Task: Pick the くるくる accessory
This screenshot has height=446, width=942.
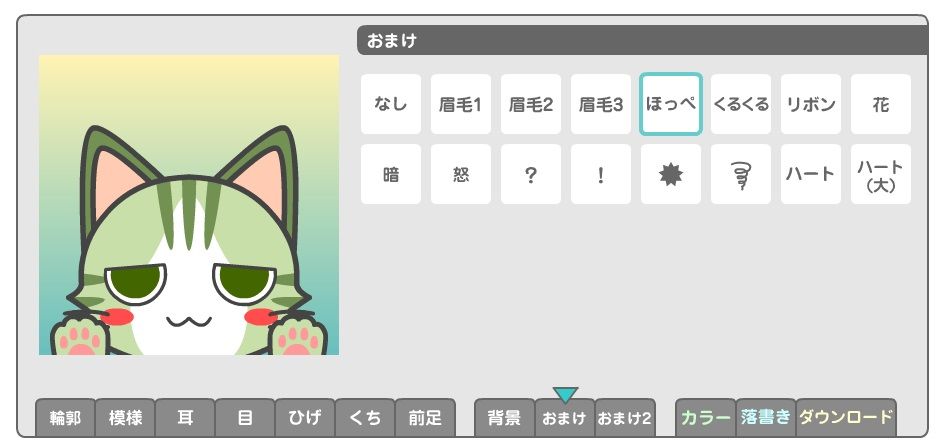Action: click(741, 104)
